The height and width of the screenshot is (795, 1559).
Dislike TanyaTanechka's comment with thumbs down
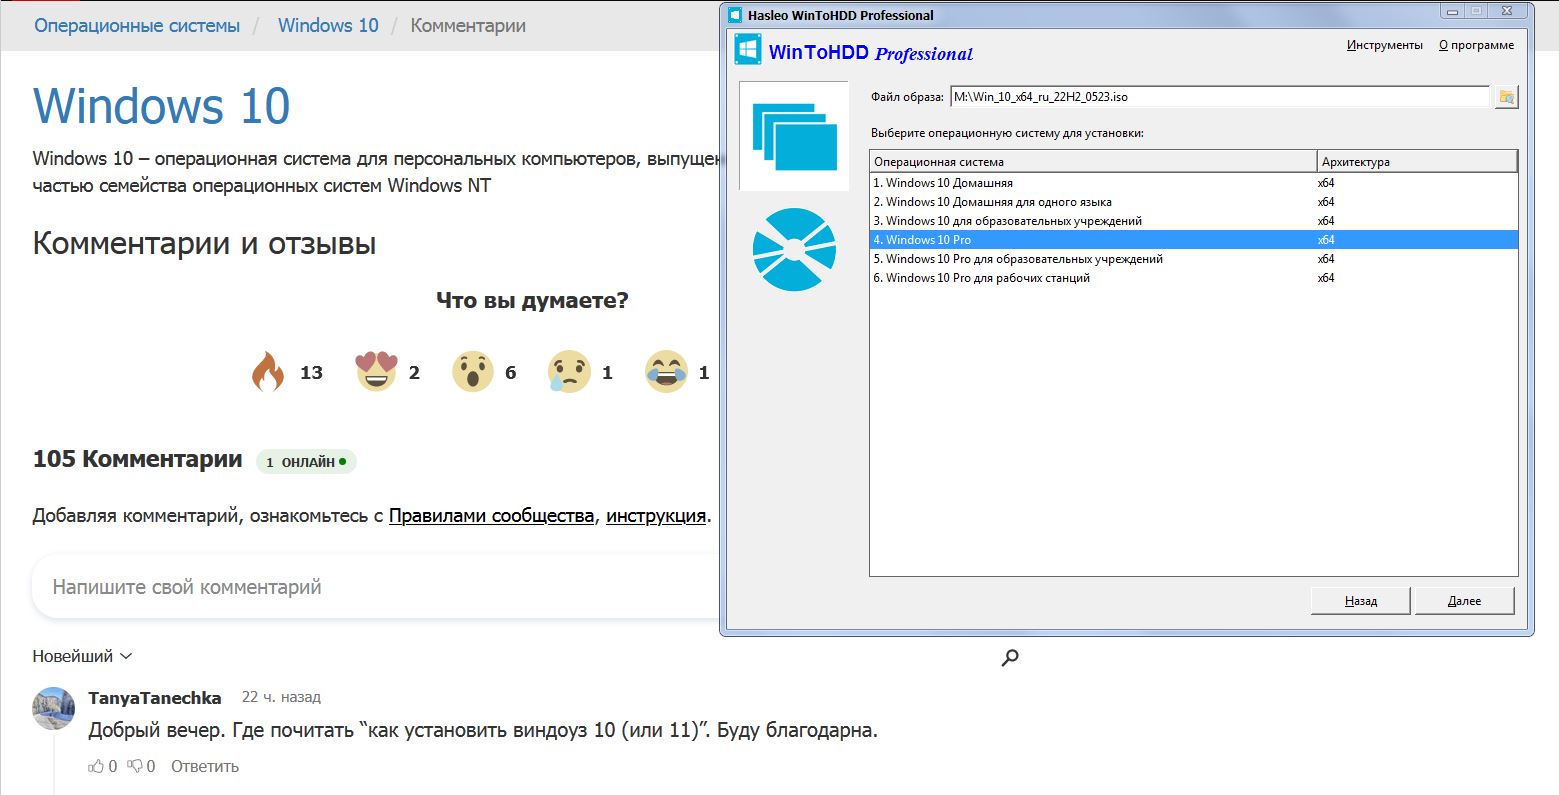[134, 766]
